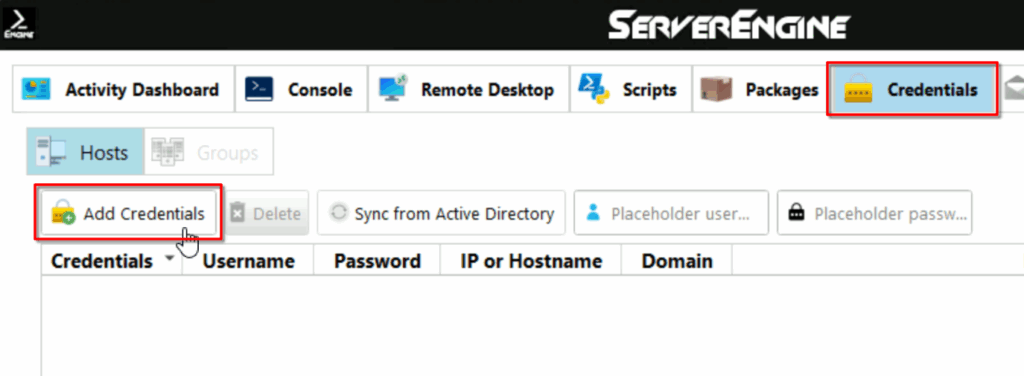The image size is (1024, 376).
Task: Click Sync from Active Directory button
Action: pyautogui.click(x=441, y=213)
